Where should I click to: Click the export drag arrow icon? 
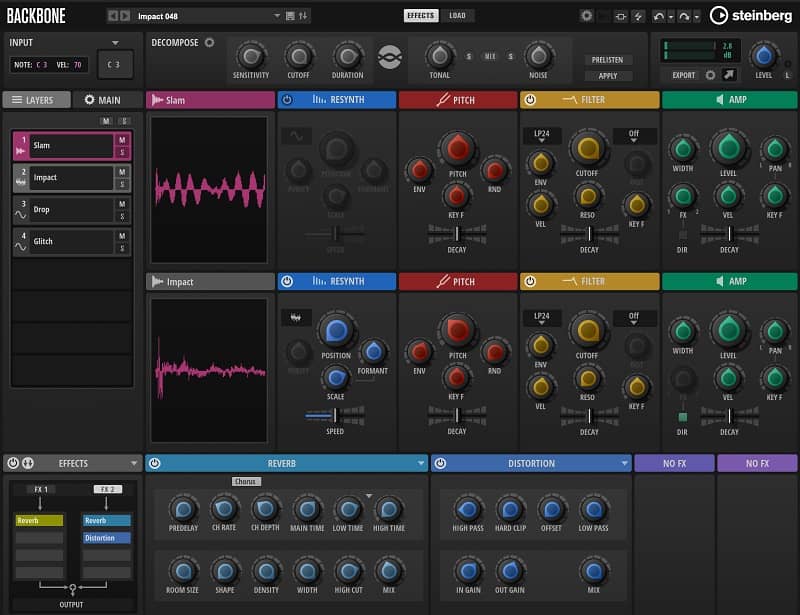[729, 75]
